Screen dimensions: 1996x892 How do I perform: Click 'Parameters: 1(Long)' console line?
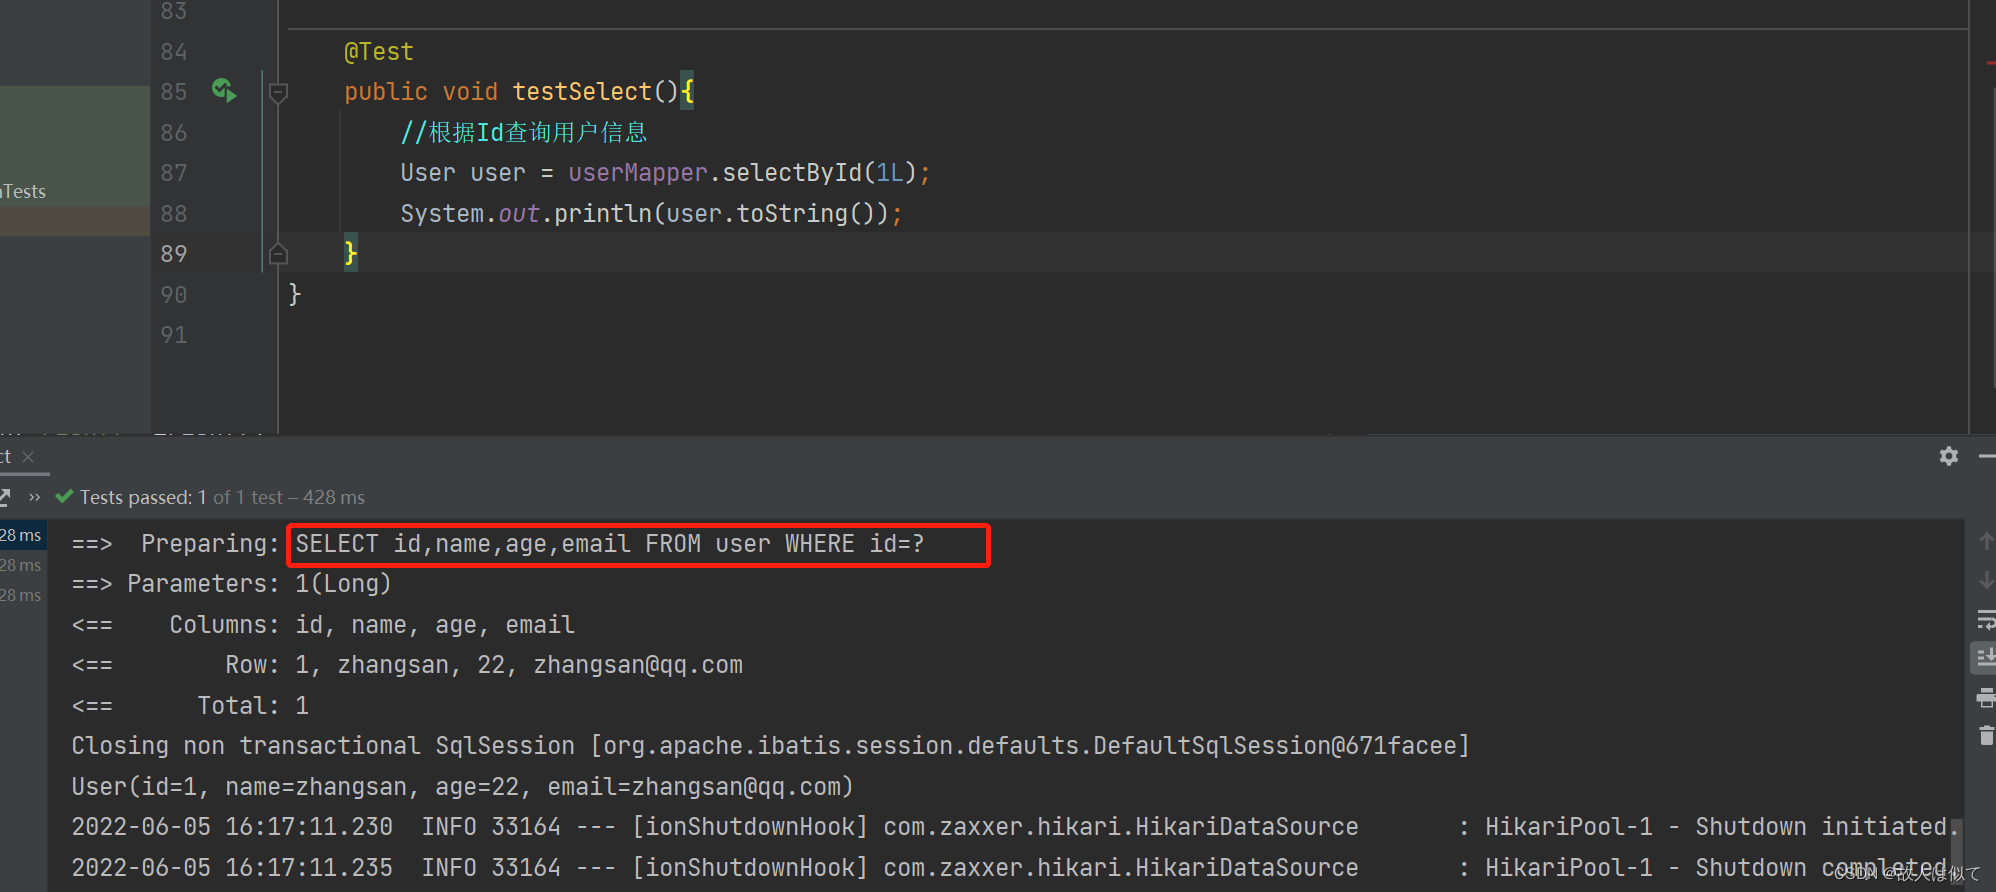tap(259, 584)
